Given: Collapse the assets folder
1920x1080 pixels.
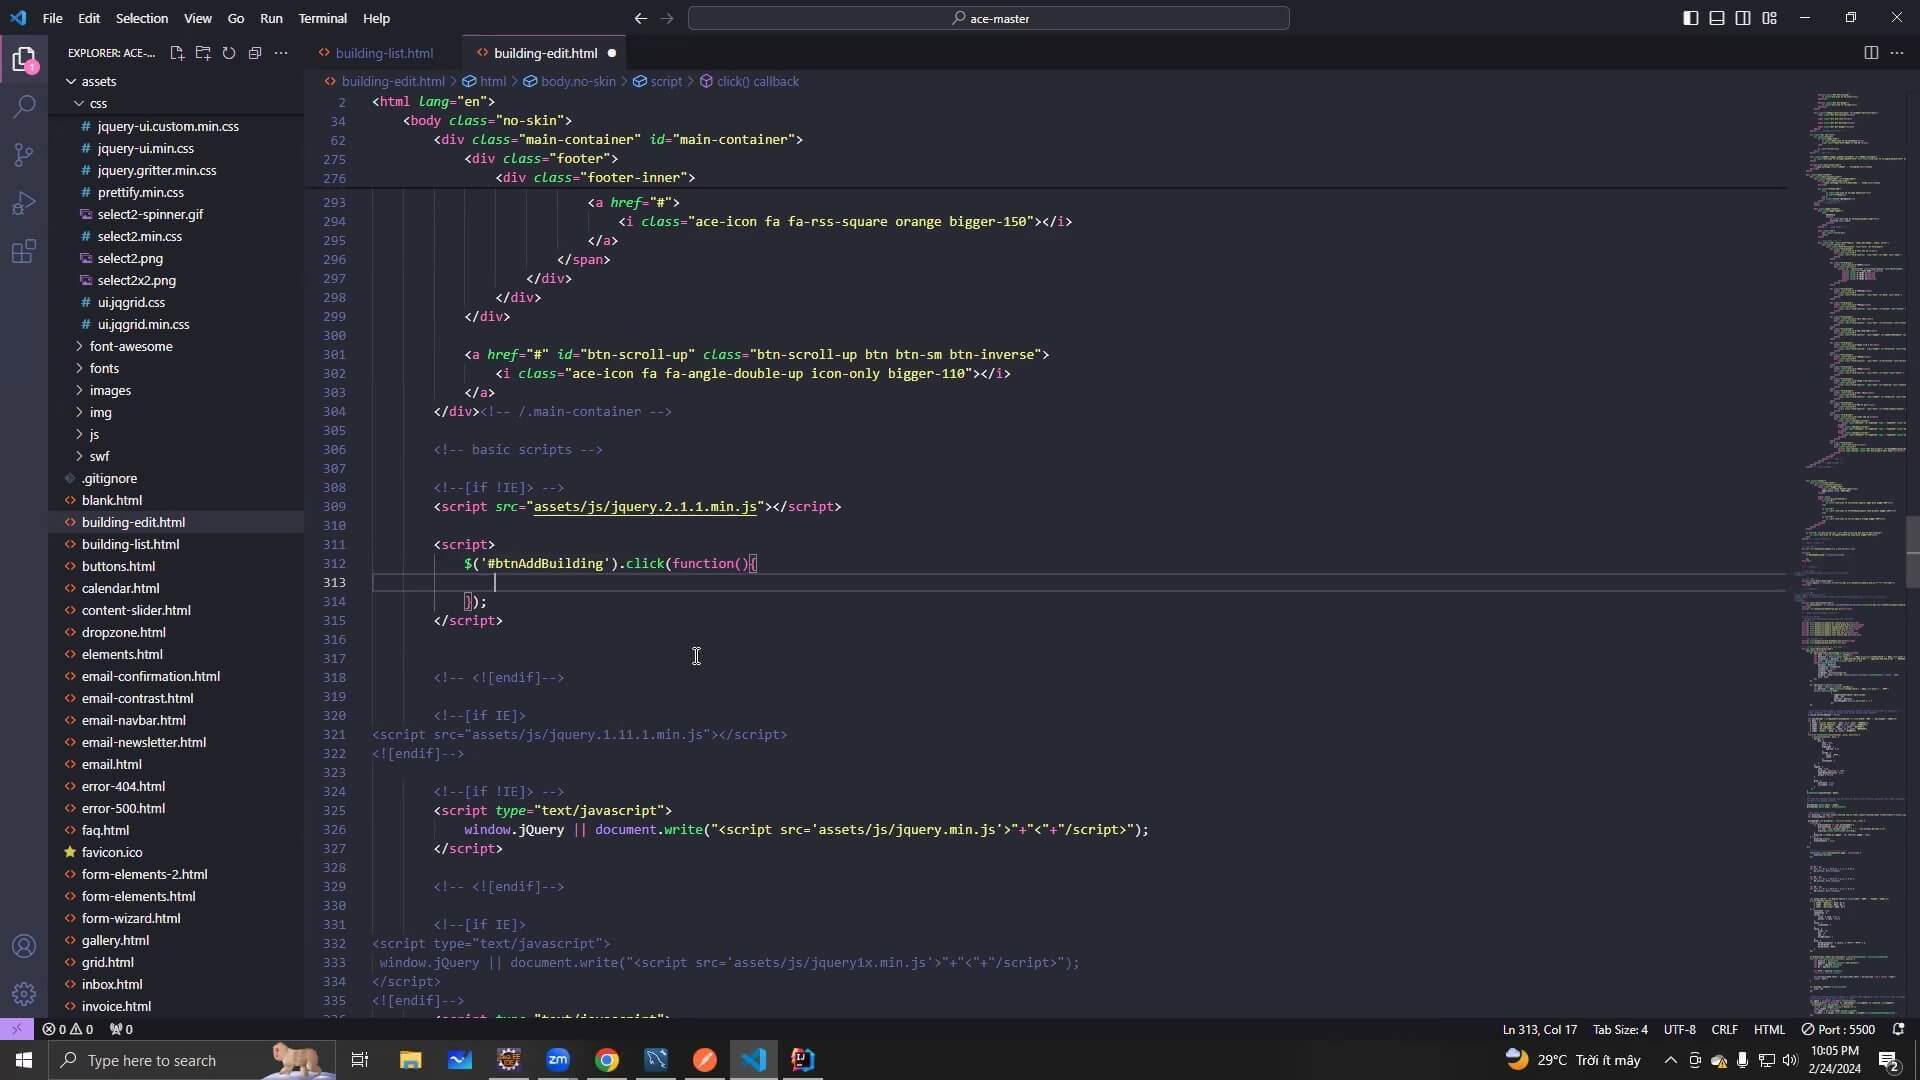Looking at the screenshot, I should [x=98, y=81].
